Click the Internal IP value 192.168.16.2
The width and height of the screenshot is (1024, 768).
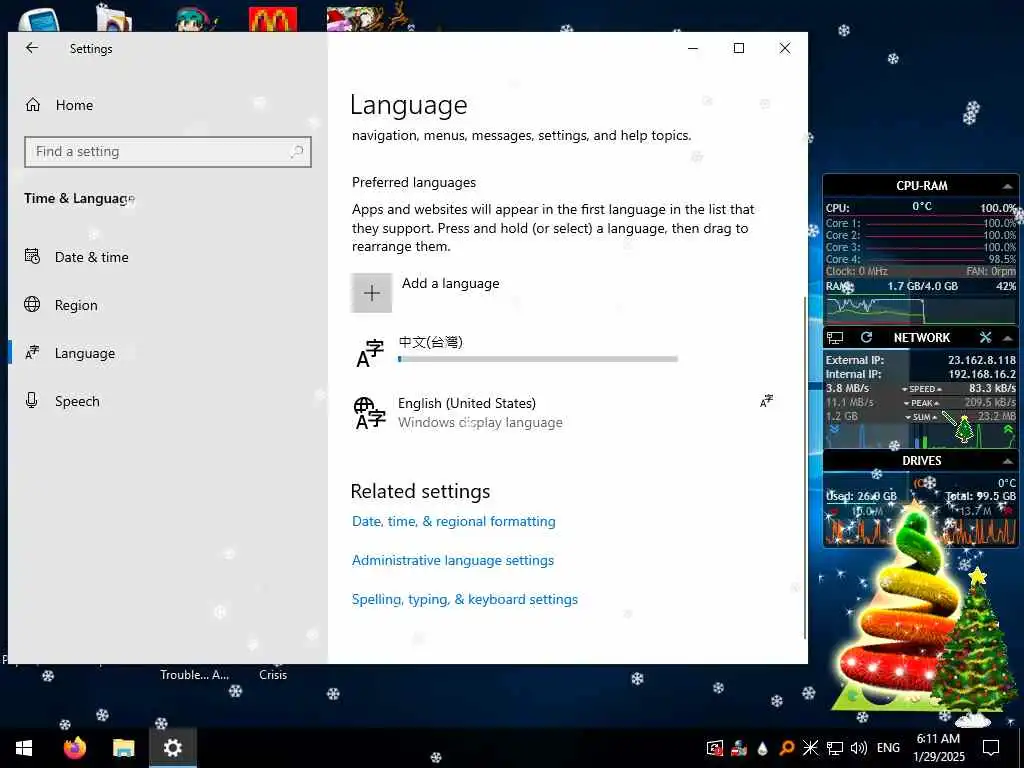(x=982, y=374)
